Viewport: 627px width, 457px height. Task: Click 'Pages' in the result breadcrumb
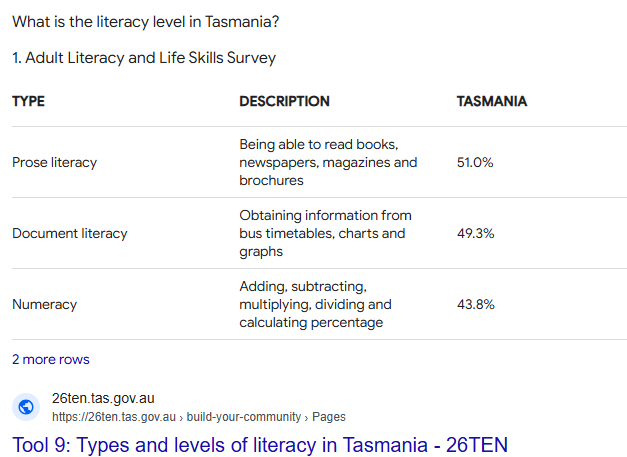tap(329, 416)
